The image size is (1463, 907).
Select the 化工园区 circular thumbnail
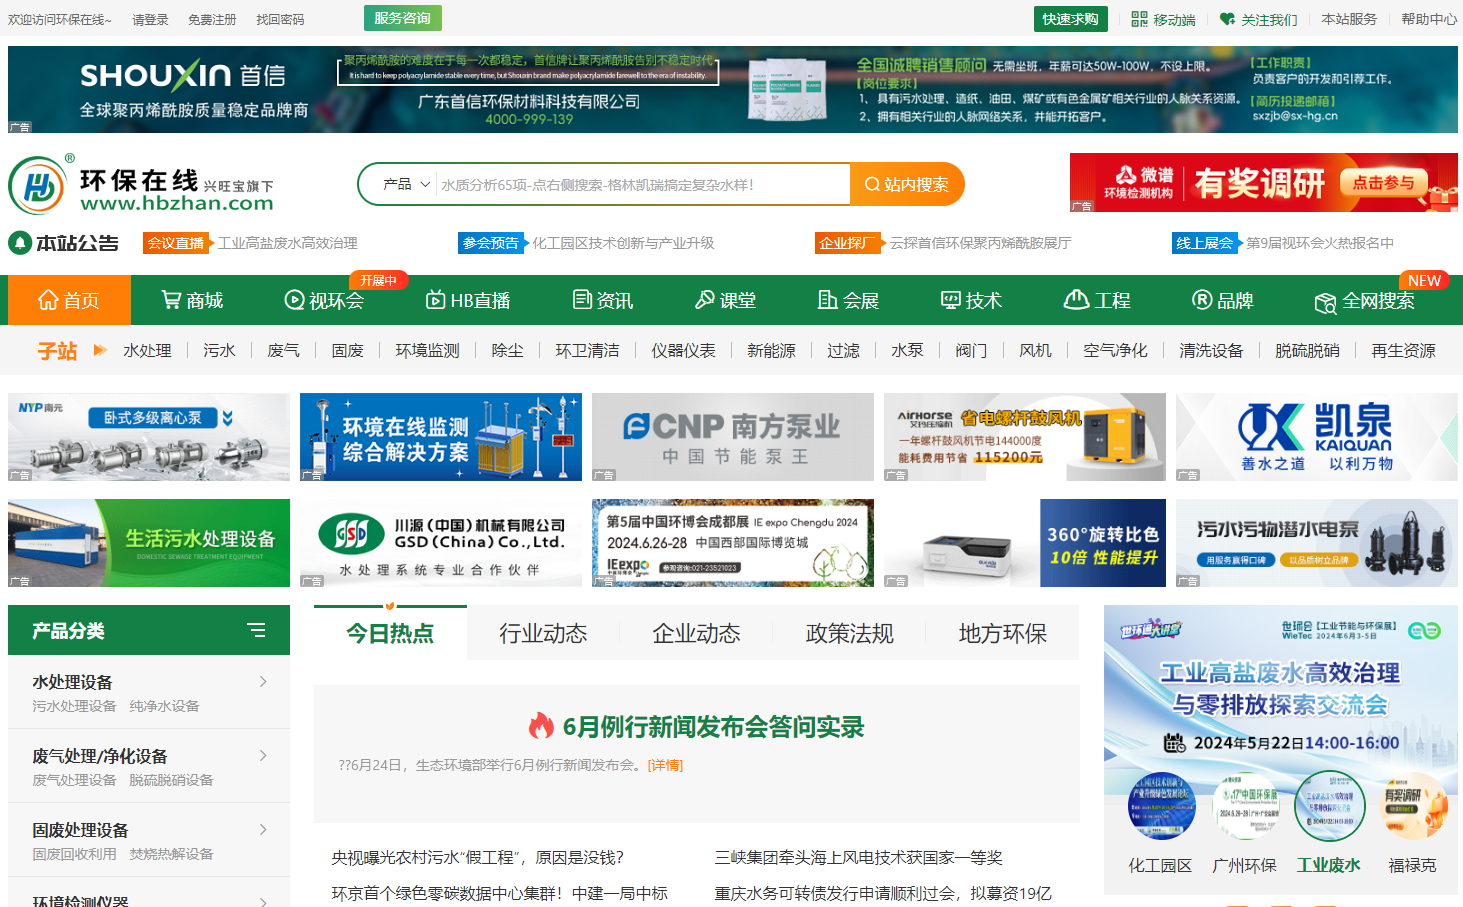[x=1161, y=806]
